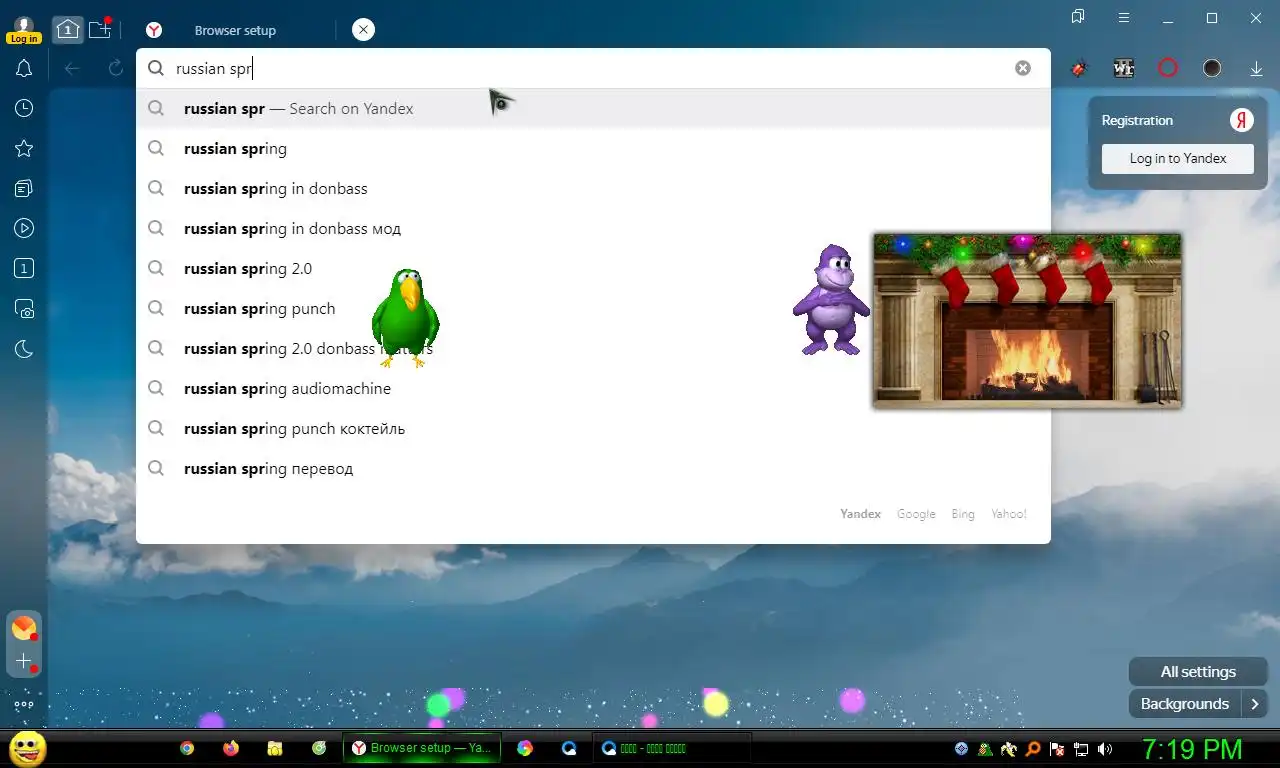The image size is (1280, 768).
Task: Click the dark circle extension icon
Action: [1212, 68]
